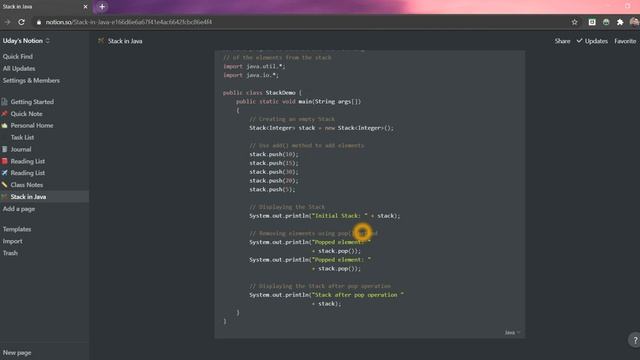The image size is (640, 360).
Task: Click the line 'public class StackDemo {'
Action: coord(262,93)
